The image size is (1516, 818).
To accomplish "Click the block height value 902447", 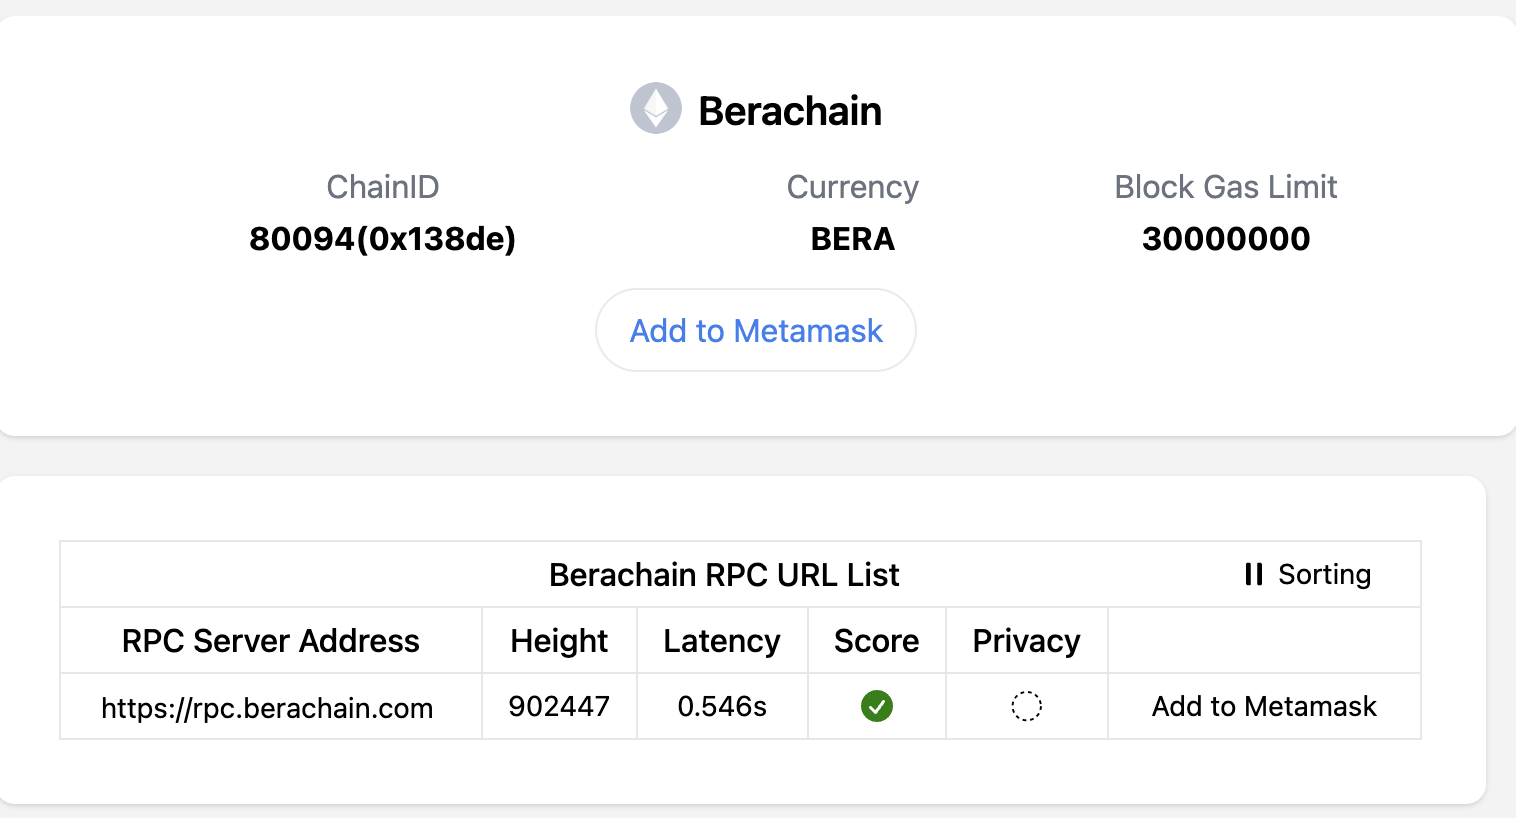I will 559,706.
